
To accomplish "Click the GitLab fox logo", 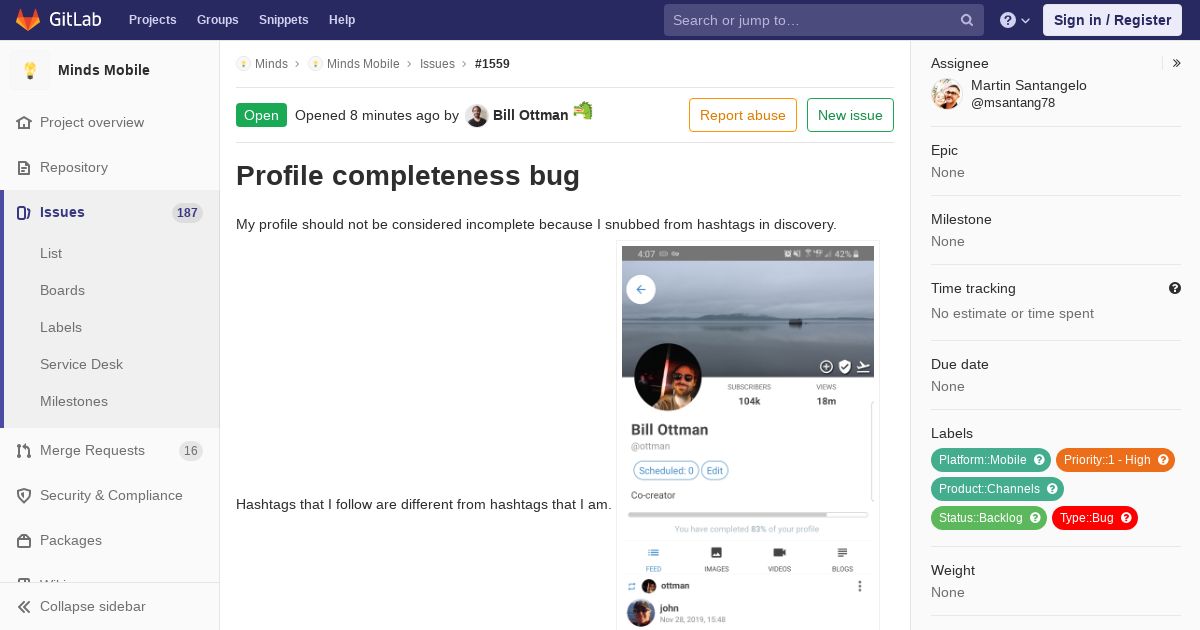I will click(28, 19).
